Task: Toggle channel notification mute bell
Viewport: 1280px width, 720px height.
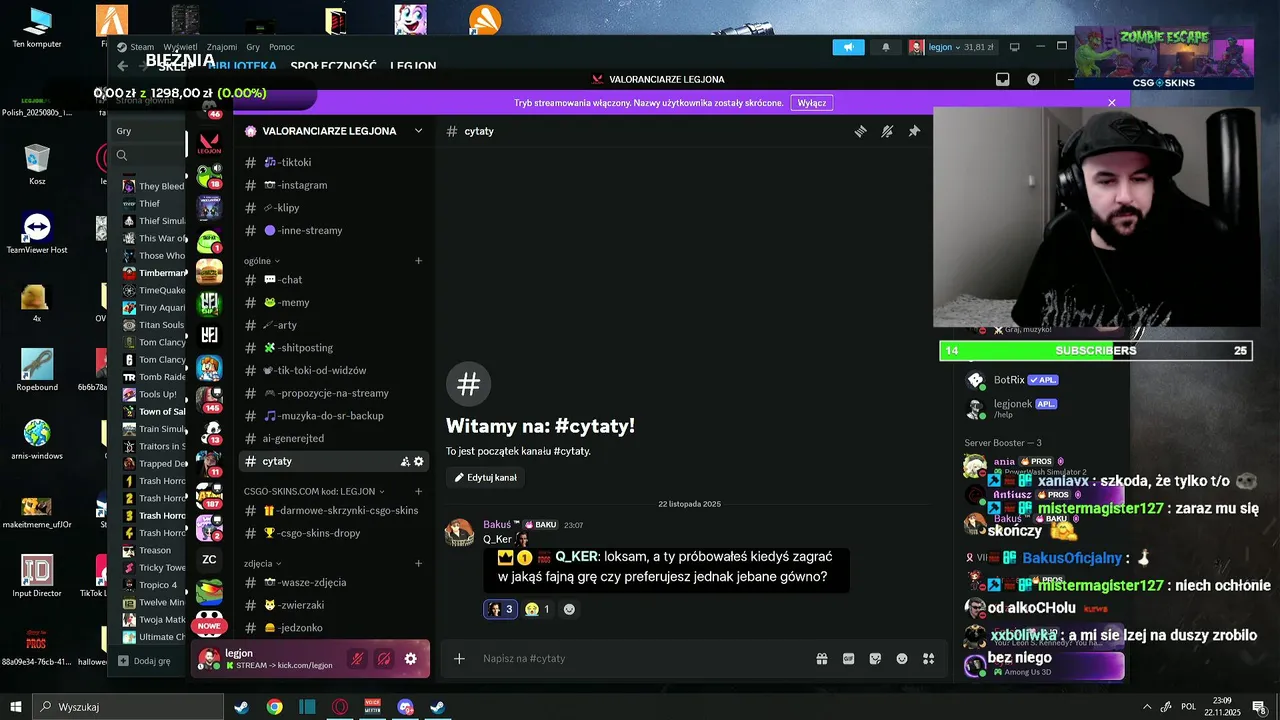Action: tap(887, 131)
